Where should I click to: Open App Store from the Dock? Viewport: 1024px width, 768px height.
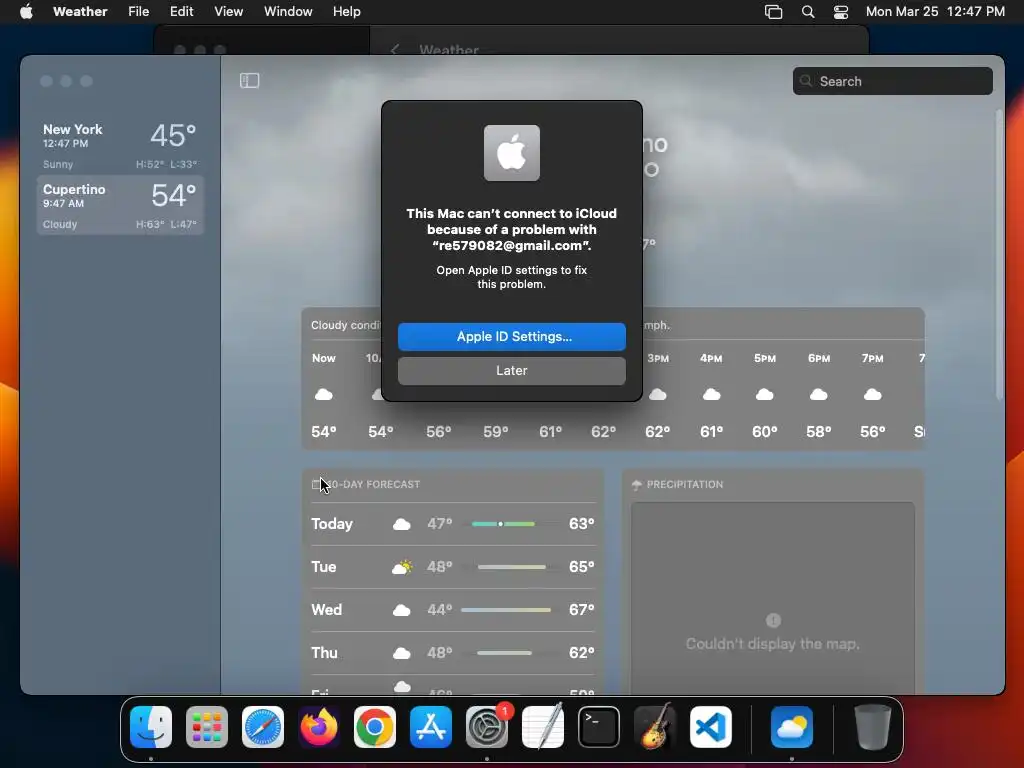coord(431,727)
